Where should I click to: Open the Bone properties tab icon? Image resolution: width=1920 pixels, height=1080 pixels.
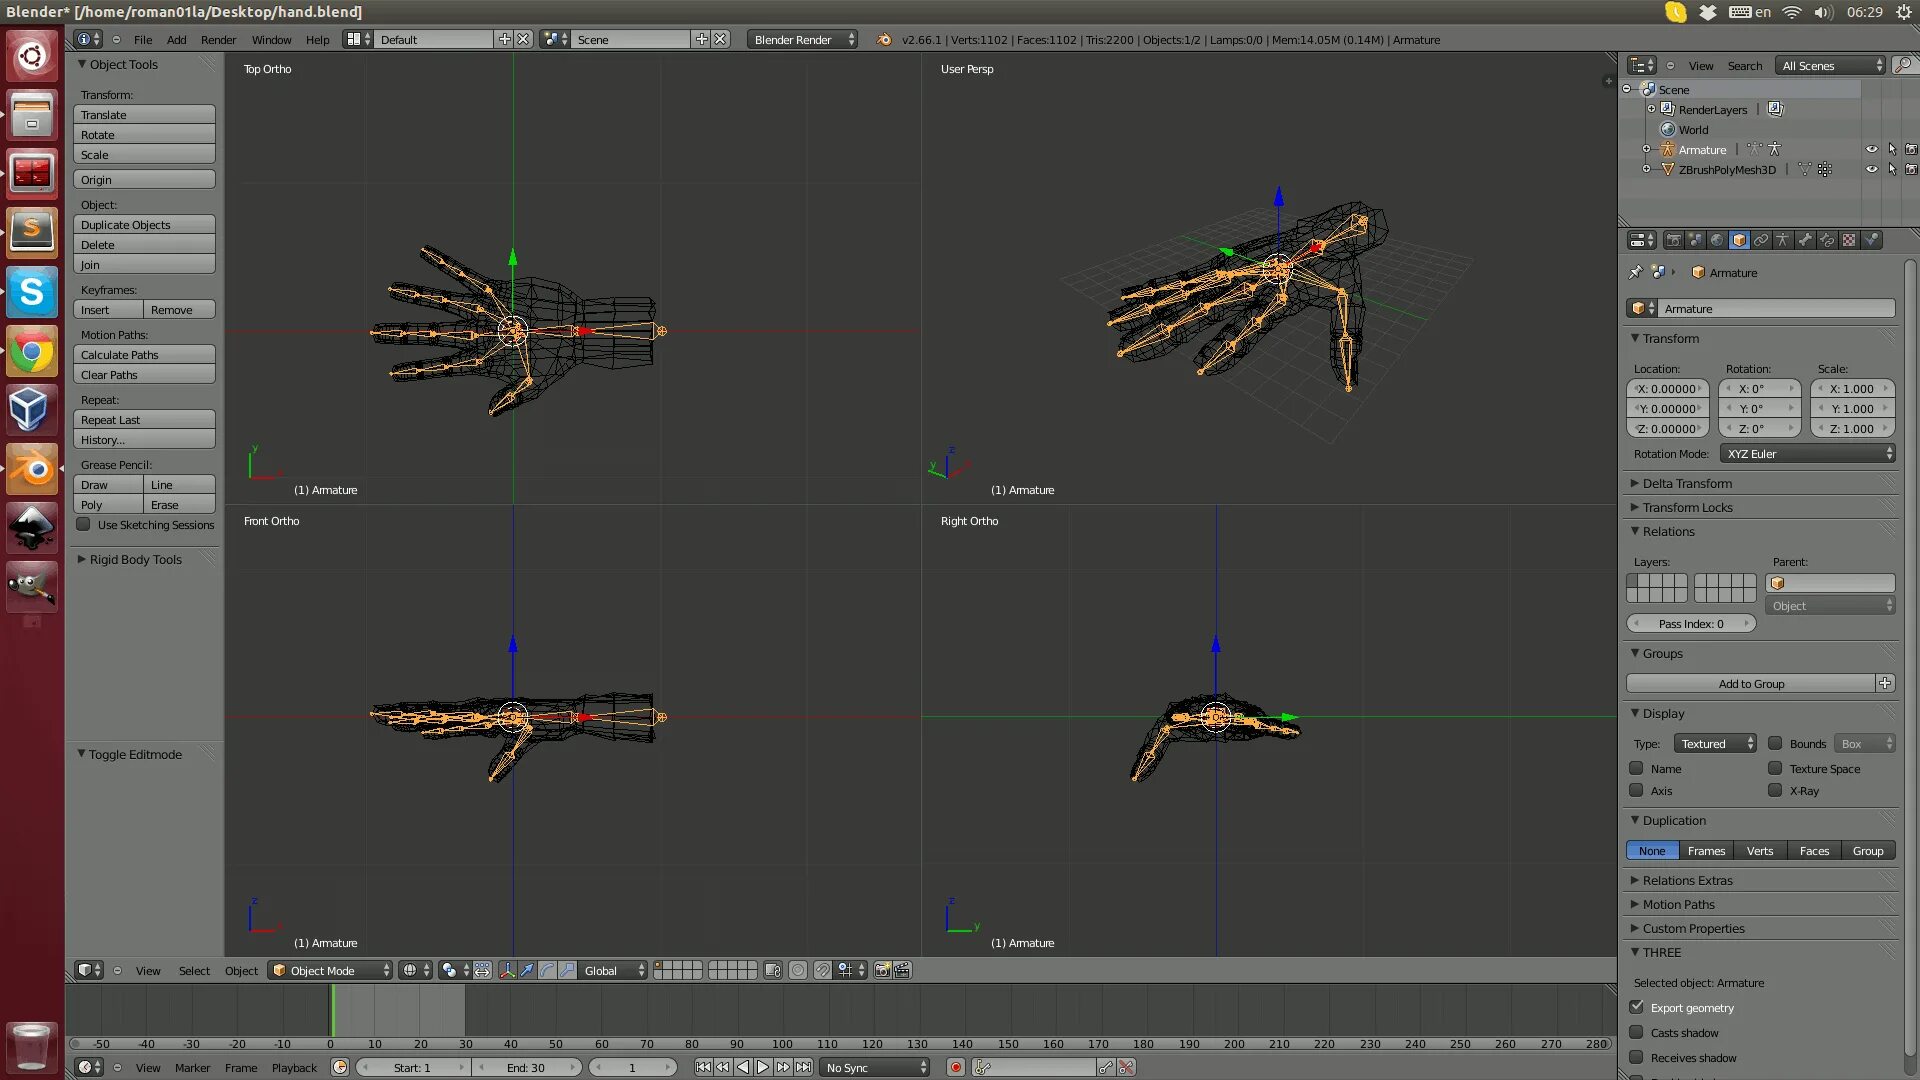(x=1805, y=240)
